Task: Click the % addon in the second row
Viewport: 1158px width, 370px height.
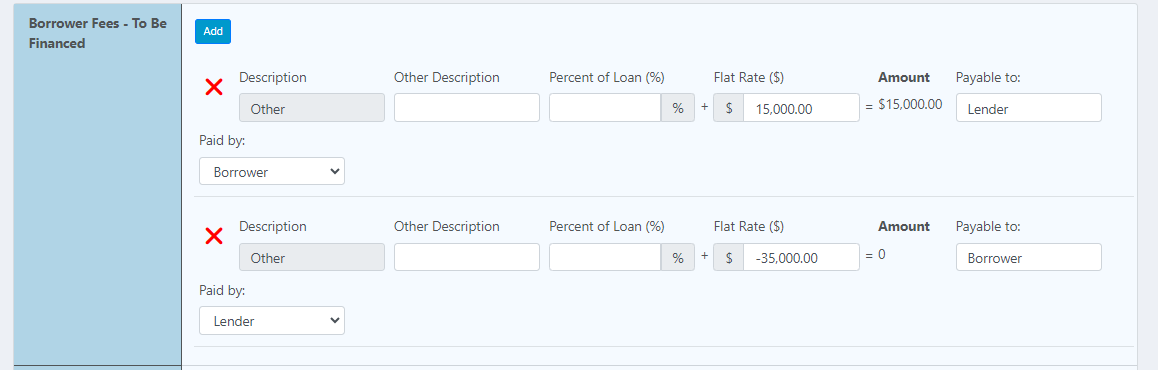Action: [x=678, y=257]
